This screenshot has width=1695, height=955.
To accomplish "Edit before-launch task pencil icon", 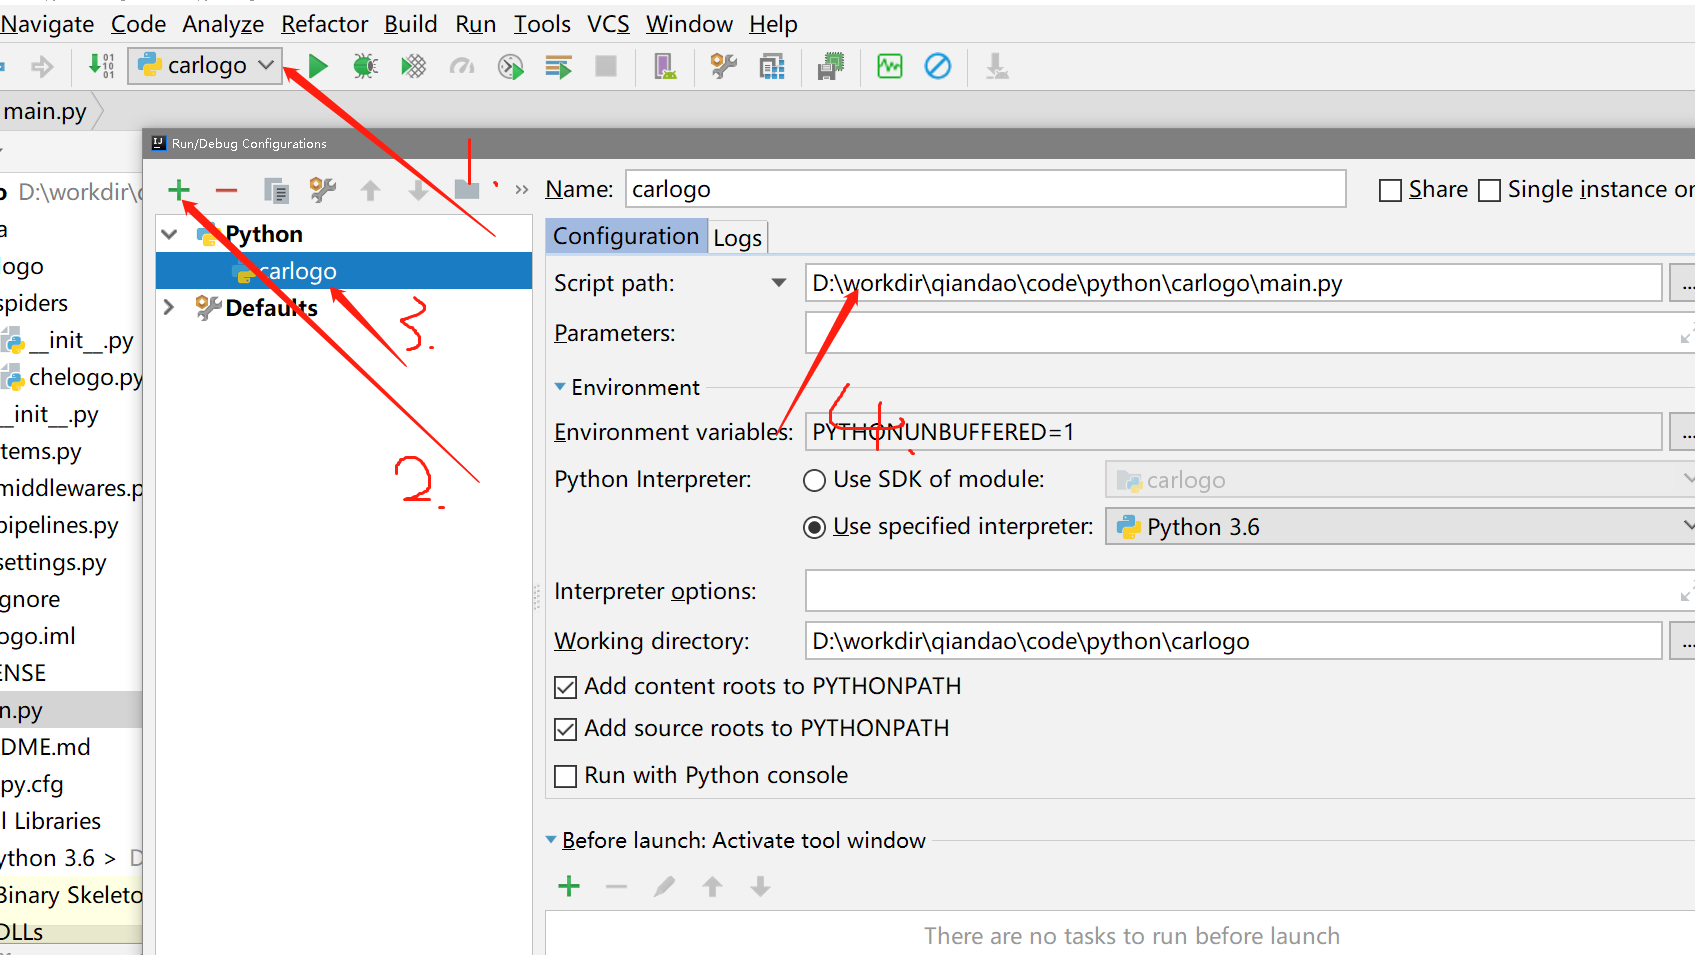I will (x=664, y=886).
